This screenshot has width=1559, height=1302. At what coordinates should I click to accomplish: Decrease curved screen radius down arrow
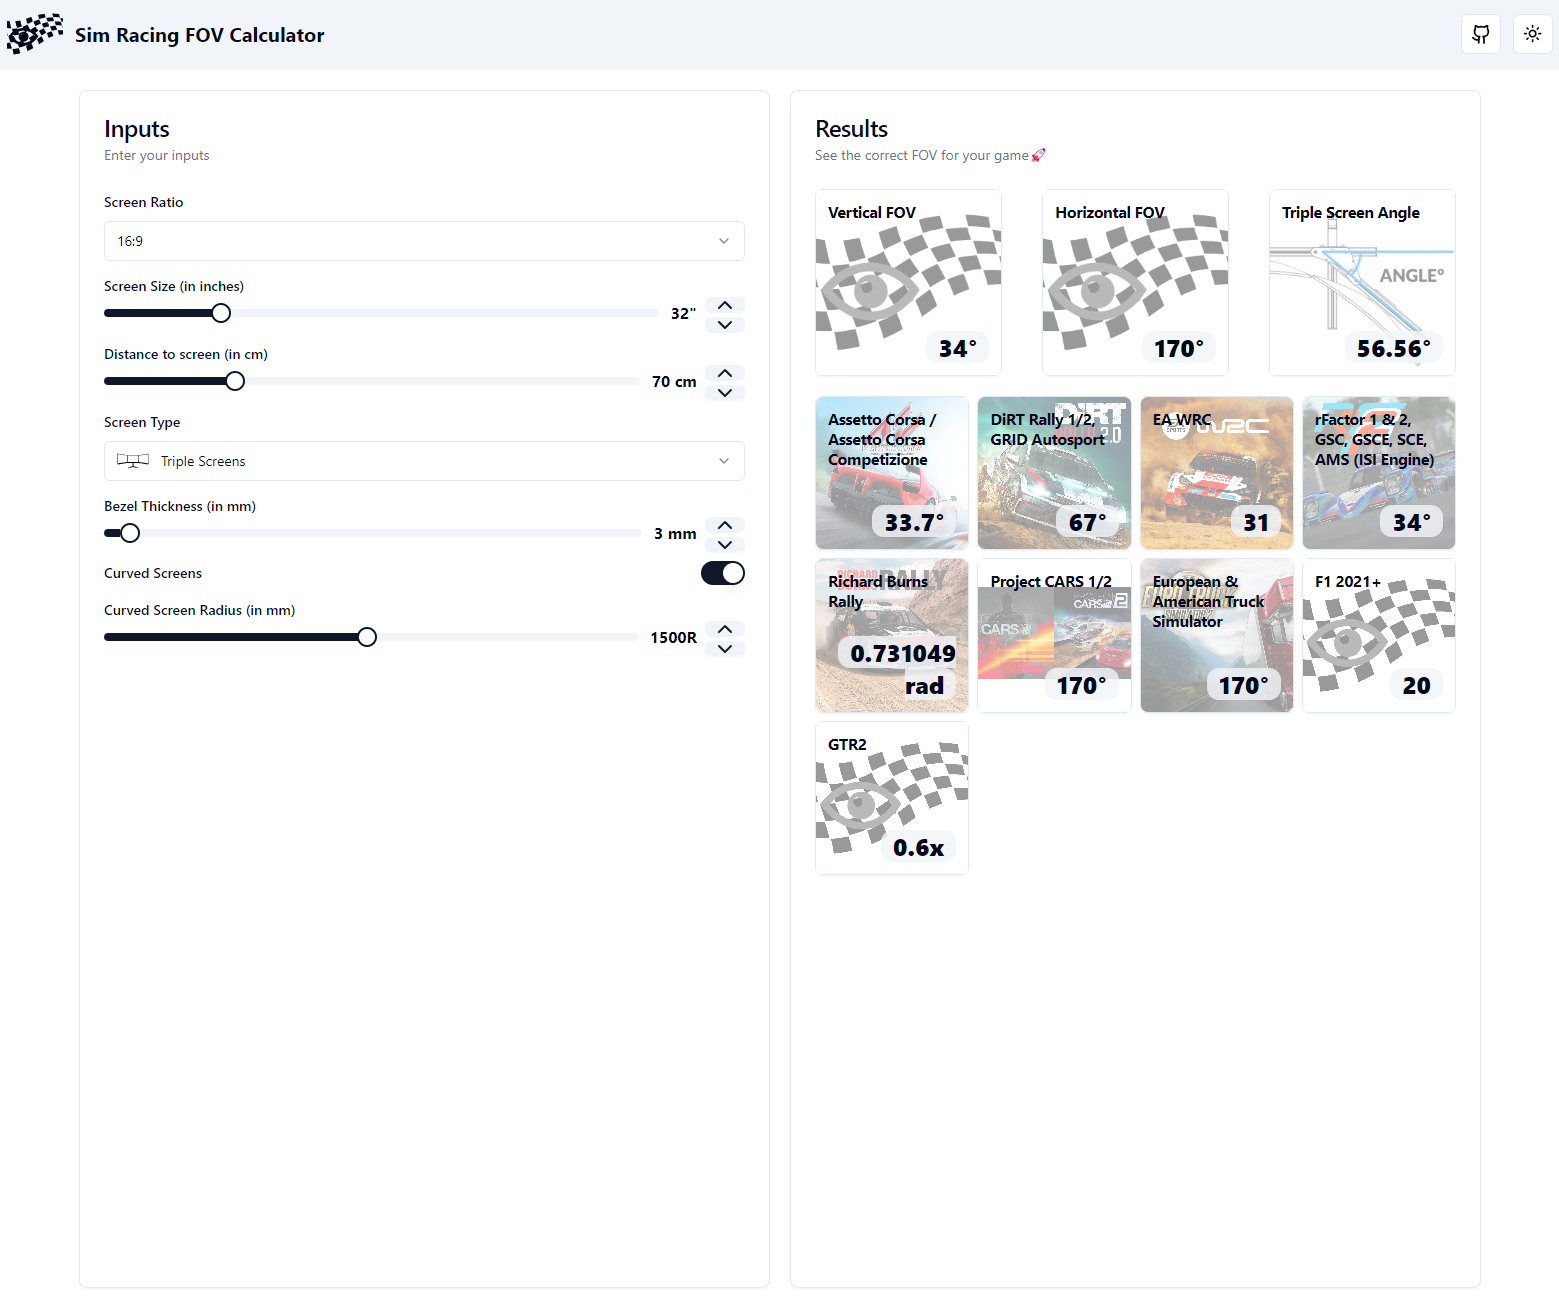coord(725,648)
